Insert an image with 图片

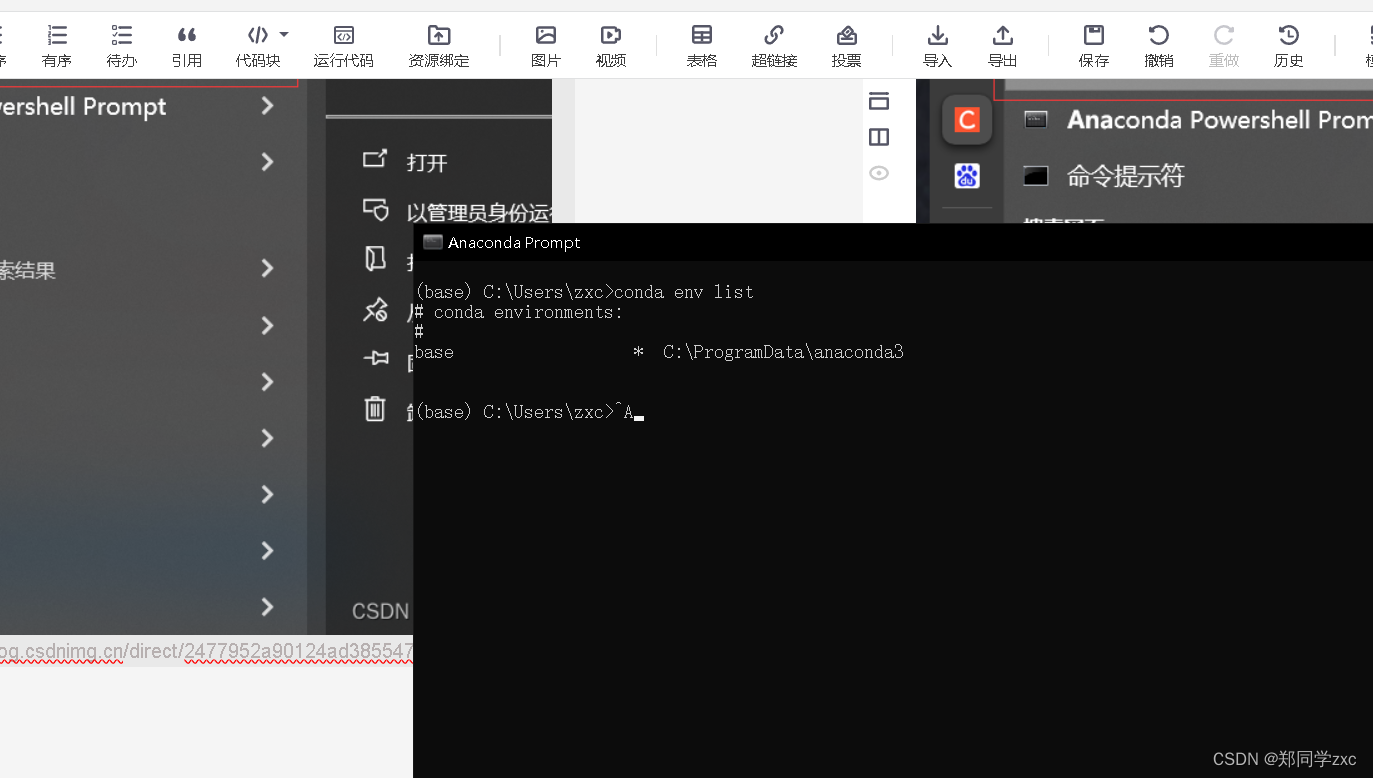click(x=546, y=47)
